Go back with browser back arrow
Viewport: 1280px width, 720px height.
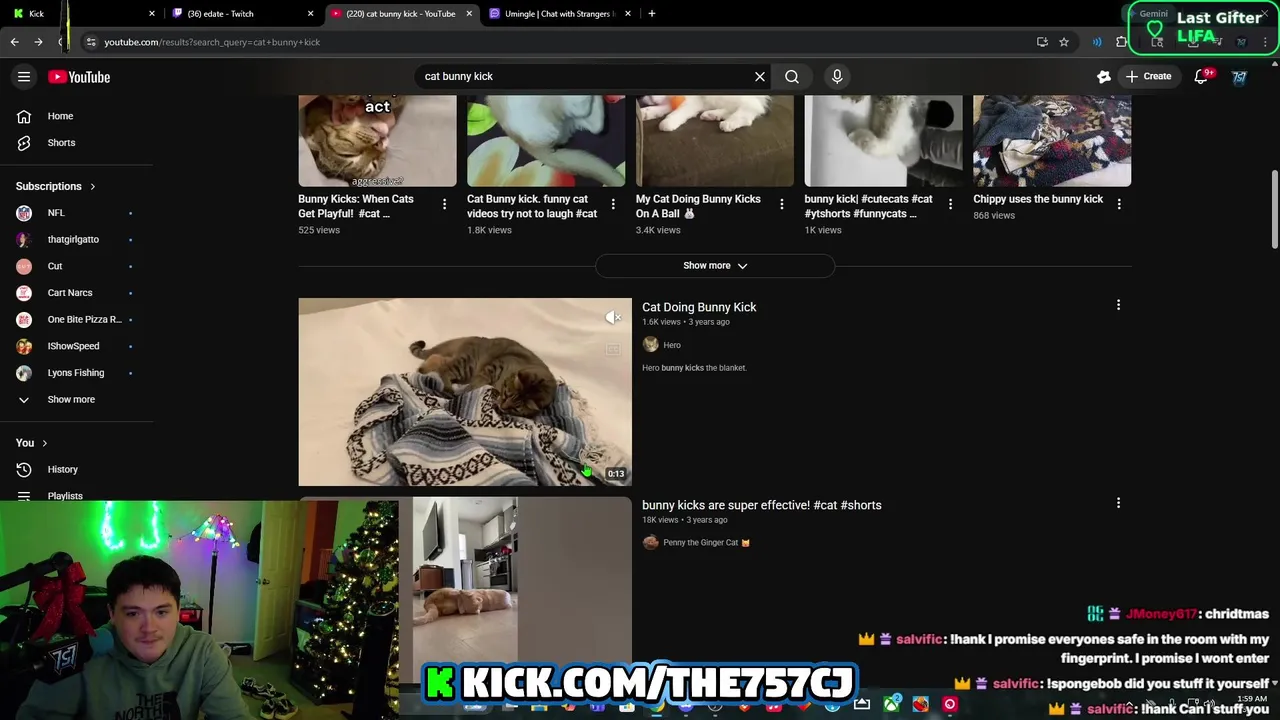pyautogui.click(x=14, y=42)
